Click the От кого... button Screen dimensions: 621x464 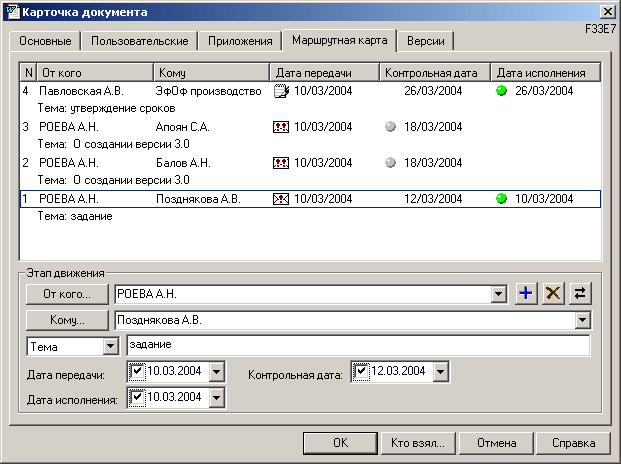[67, 295]
